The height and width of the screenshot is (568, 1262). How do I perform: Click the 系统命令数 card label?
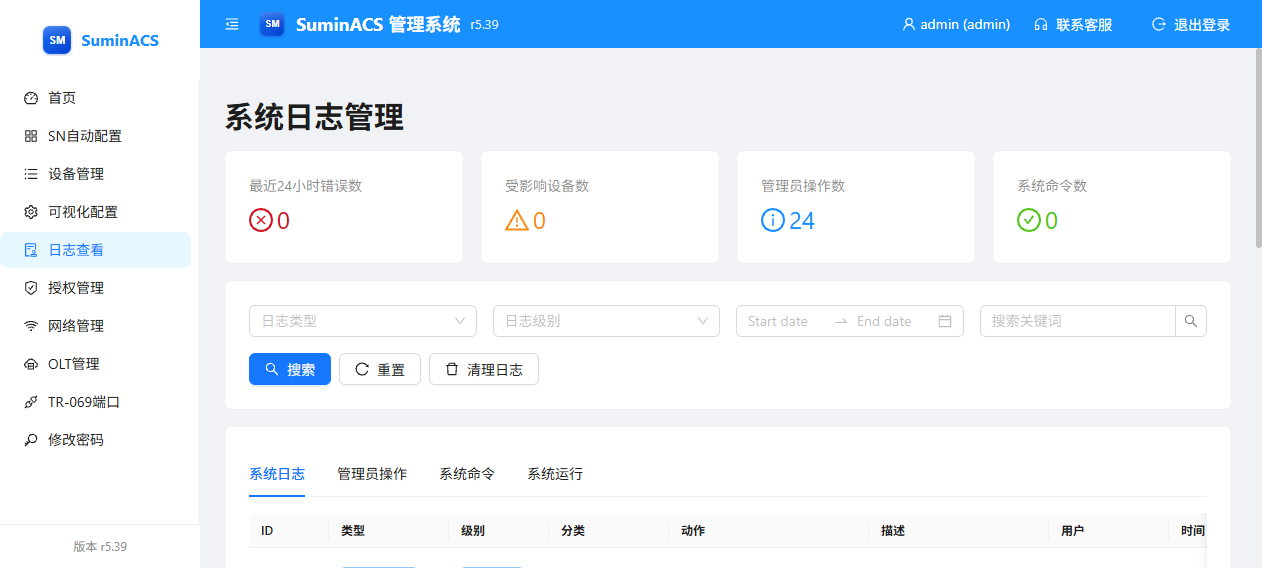(x=1052, y=186)
